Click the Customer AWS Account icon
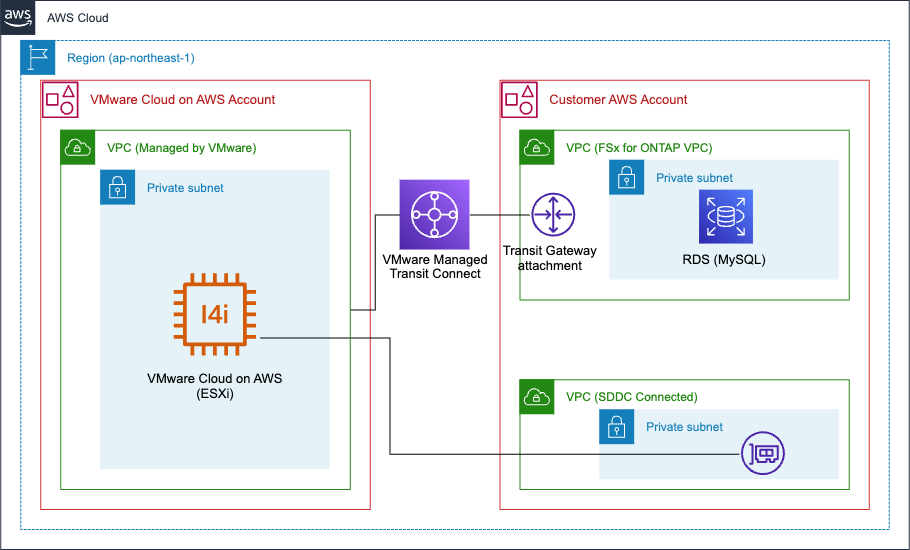 tap(519, 99)
